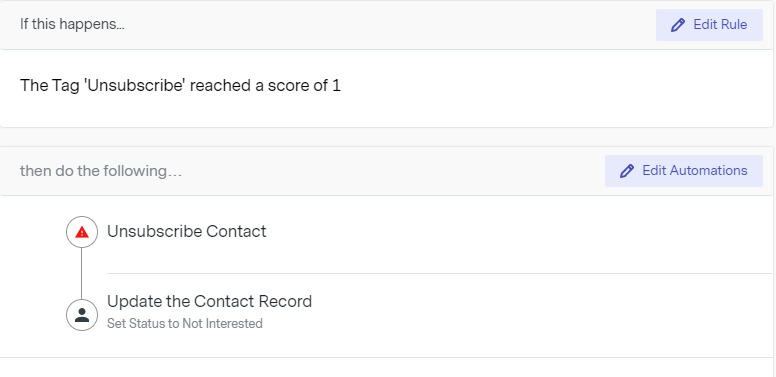Click the circle outline around the person icon
This screenshot has width=776, height=377.
click(x=82, y=315)
